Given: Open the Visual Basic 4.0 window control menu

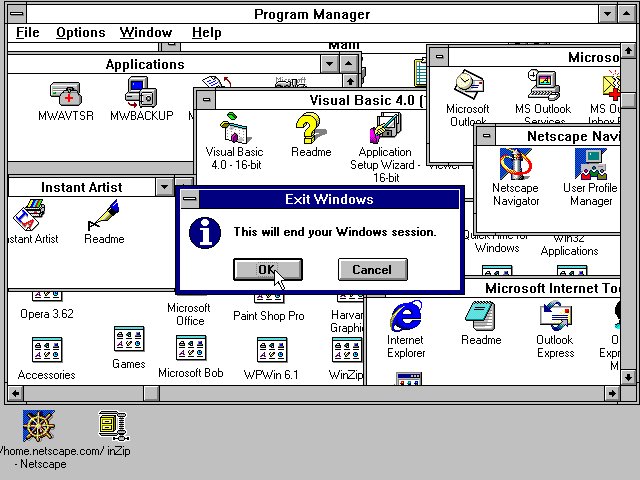Looking at the screenshot, I should (207, 100).
